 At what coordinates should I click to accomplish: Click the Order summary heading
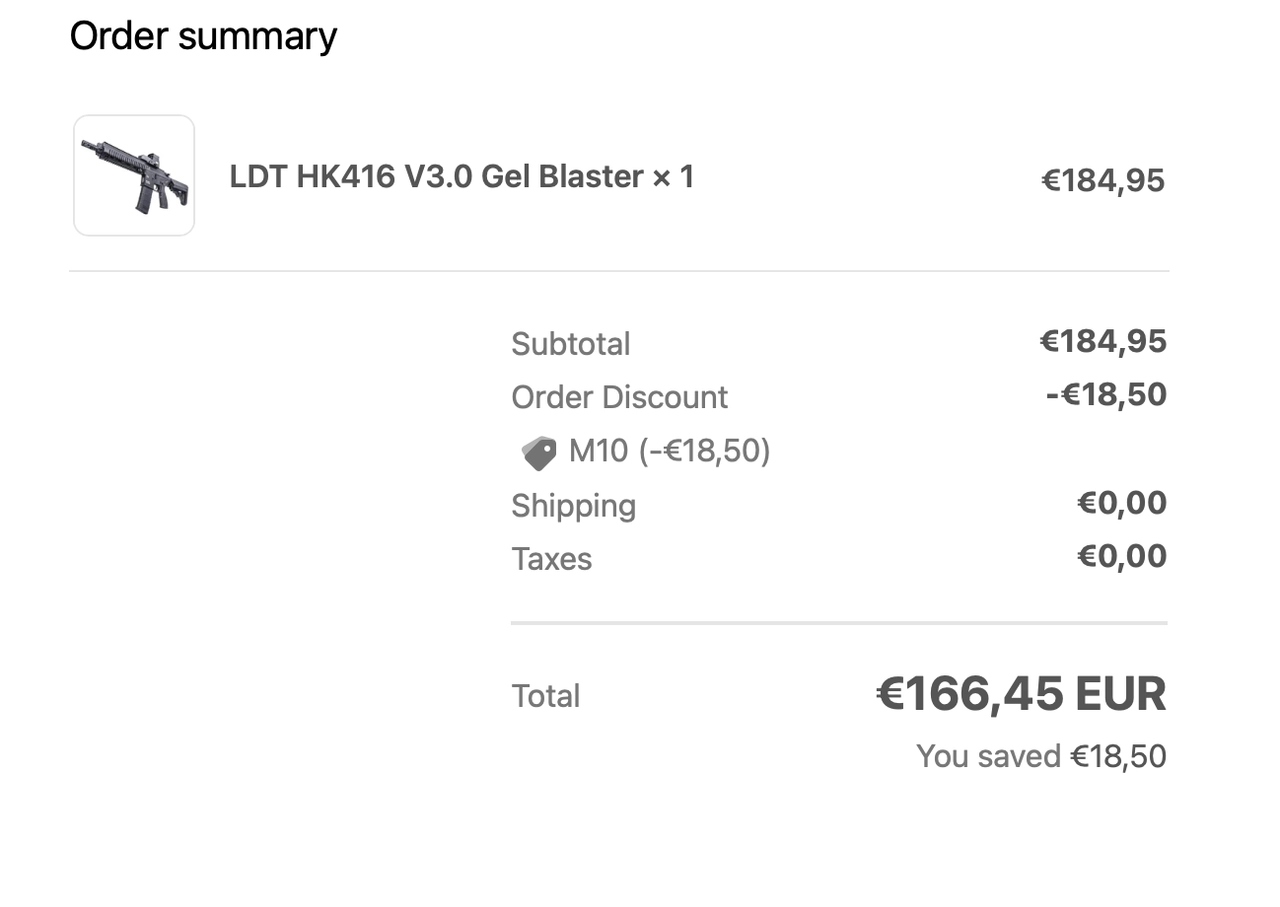coord(203,36)
